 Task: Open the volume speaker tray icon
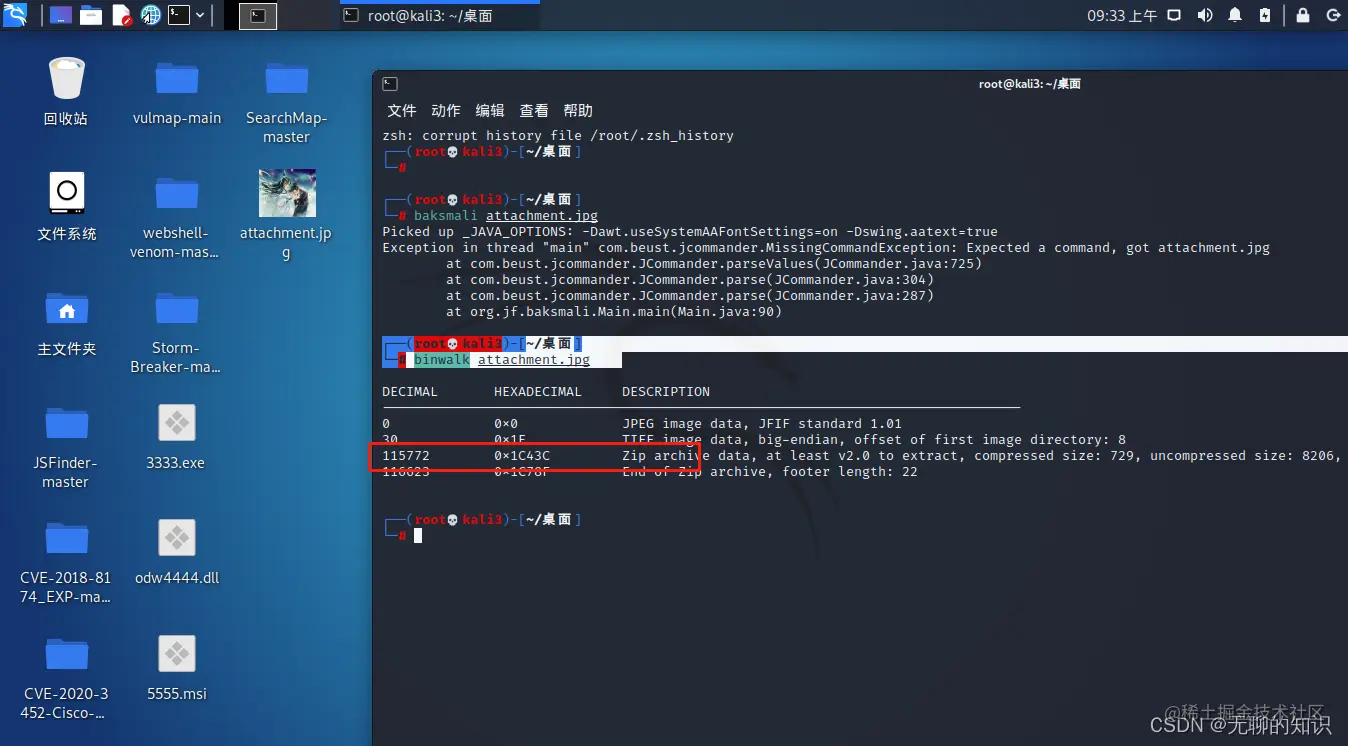1205,15
